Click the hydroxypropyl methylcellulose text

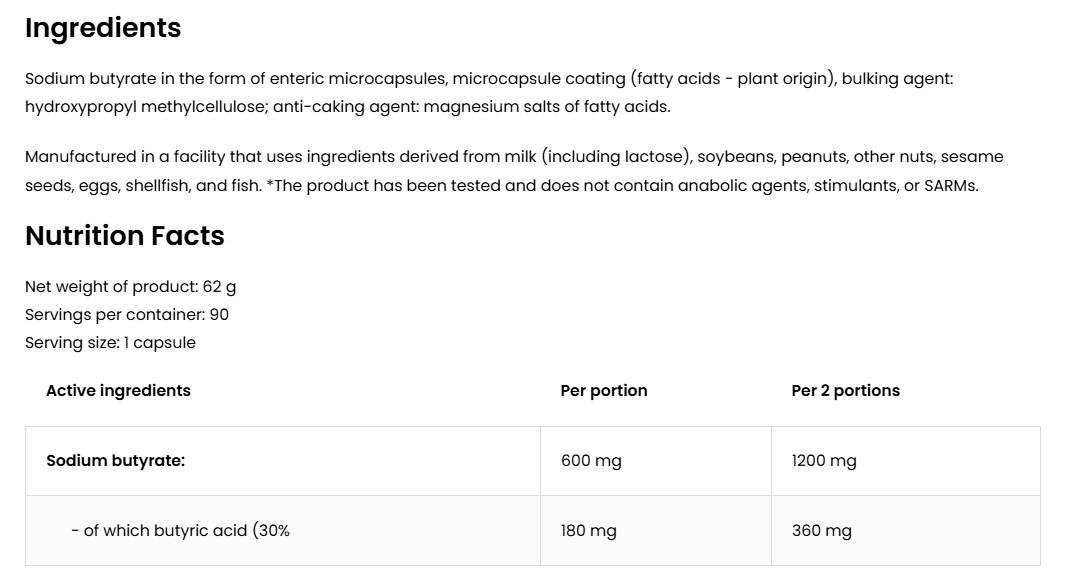(x=146, y=107)
